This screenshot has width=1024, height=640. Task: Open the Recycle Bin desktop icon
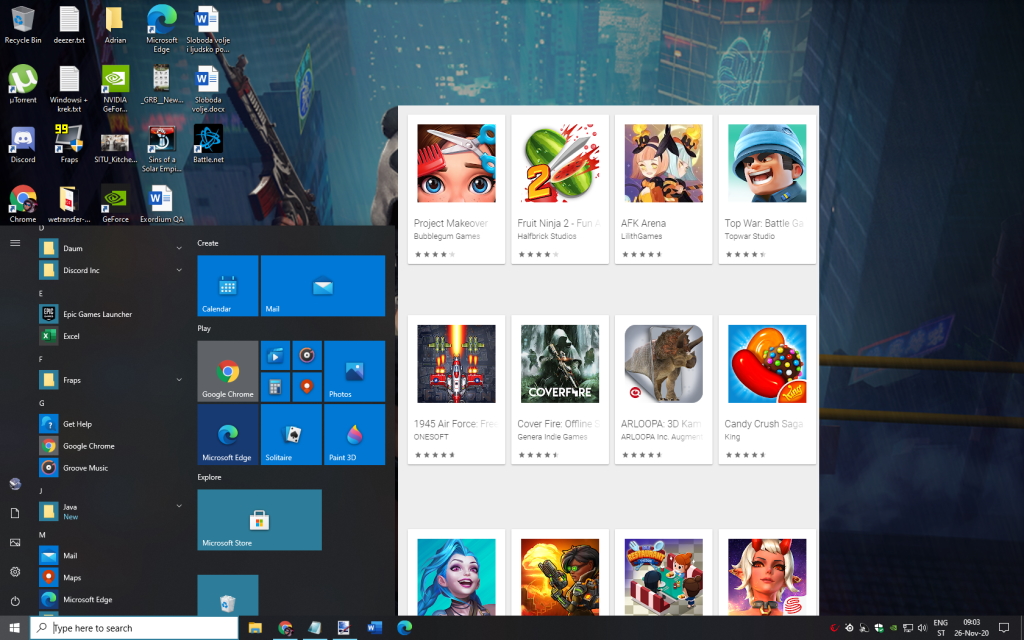coord(22,25)
